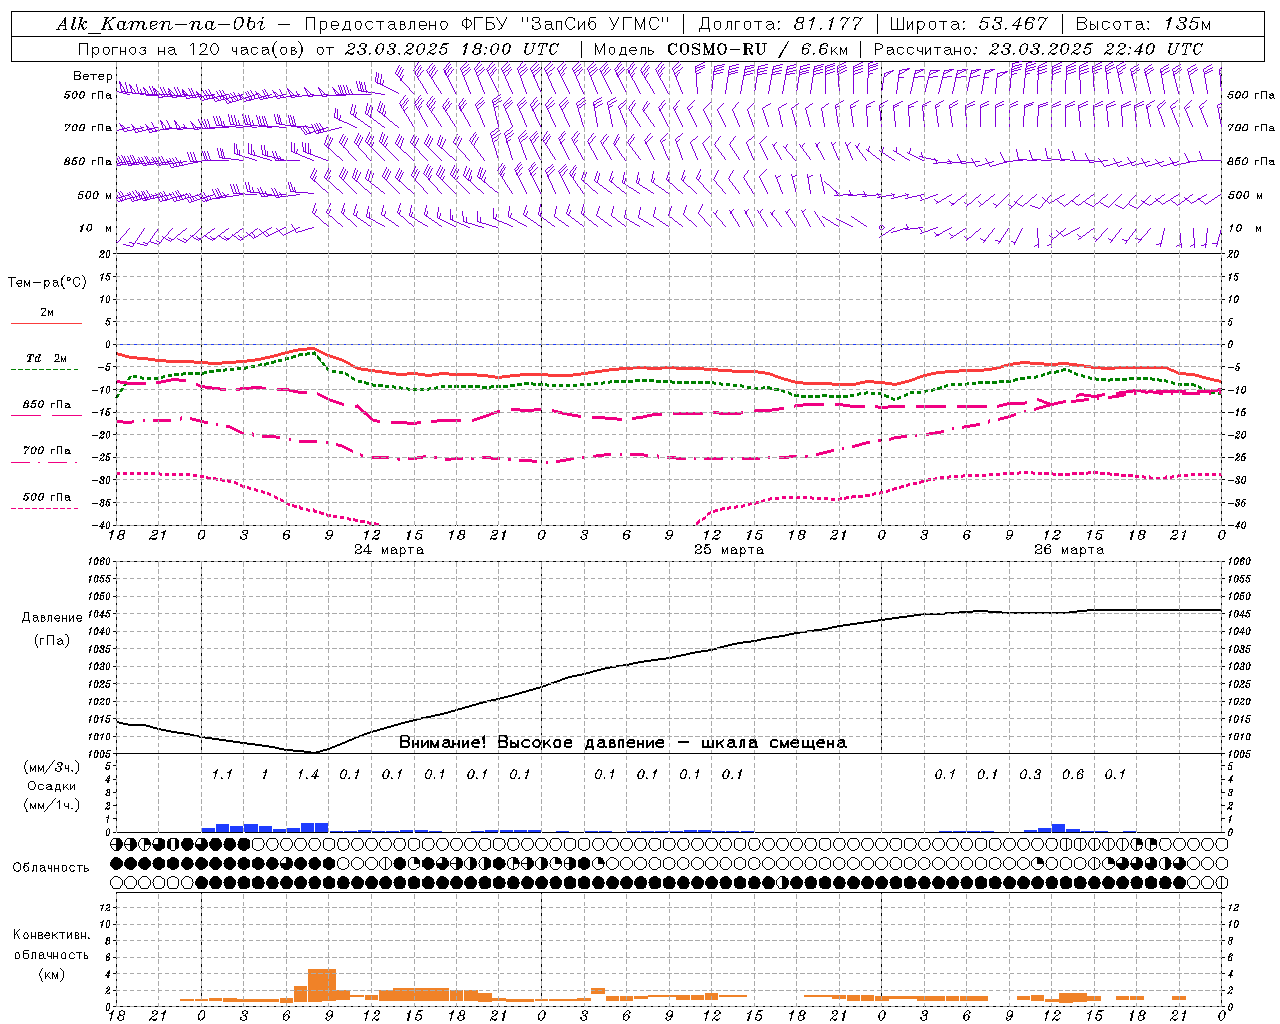The height and width of the screenshot is (1024, 1280).
Task: Click the Облачность cloud cover label
Action: click(51, 868)
